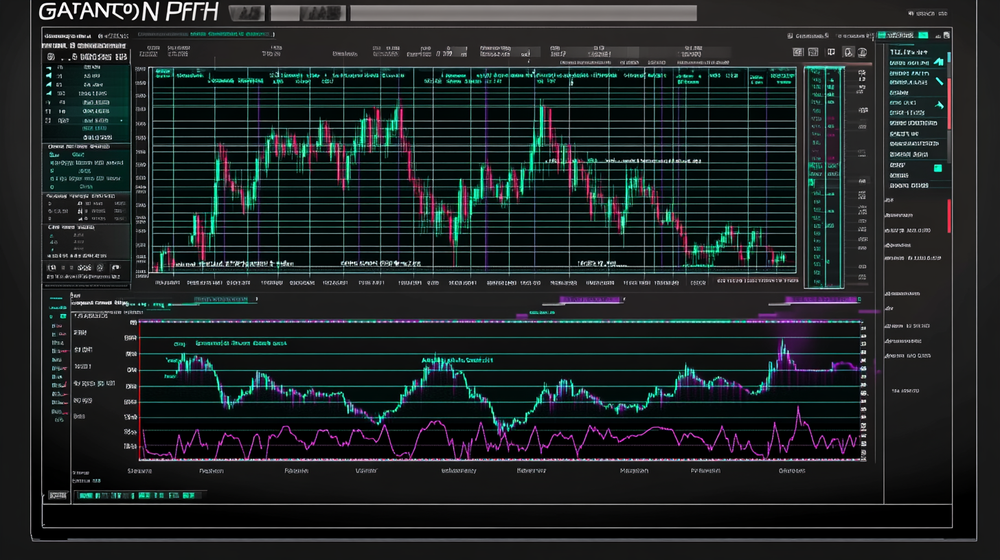Switch to the second gray tab in the title bar
This screenshot has width=1000, height=560.
(312, 14)
